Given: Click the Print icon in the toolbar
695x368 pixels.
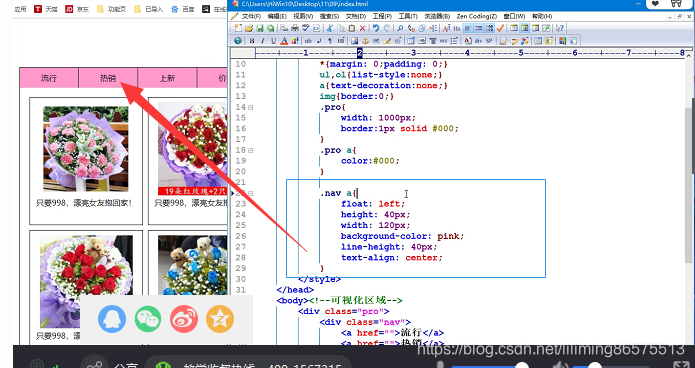Looking at the screenshot, I should click(295, 28).
